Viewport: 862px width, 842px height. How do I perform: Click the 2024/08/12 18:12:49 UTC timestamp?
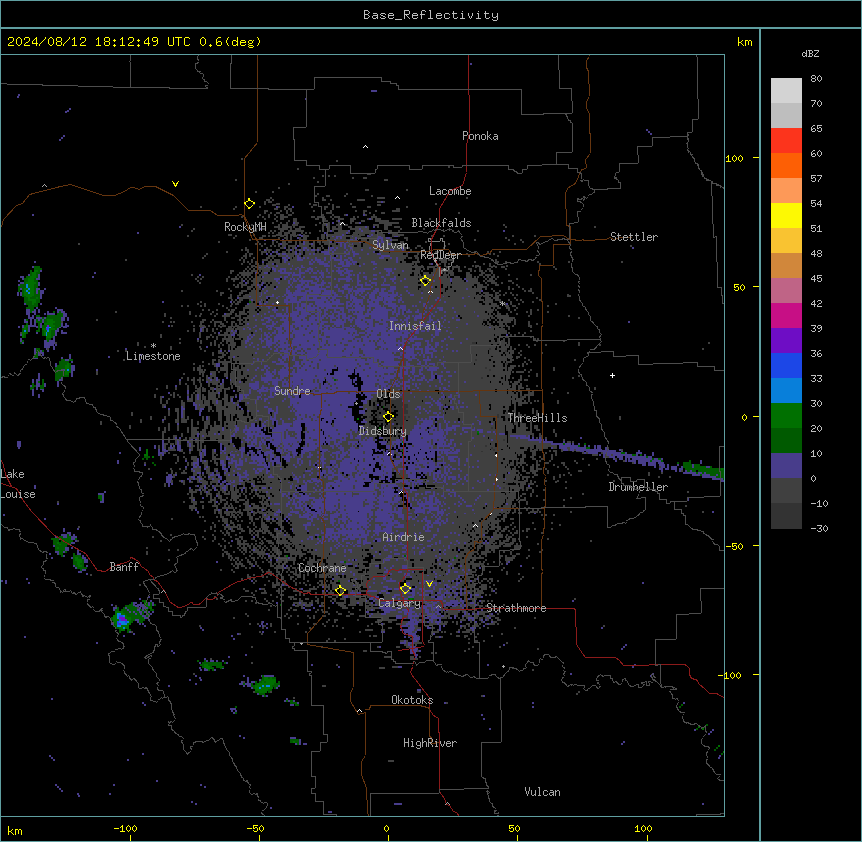point(99,42)
